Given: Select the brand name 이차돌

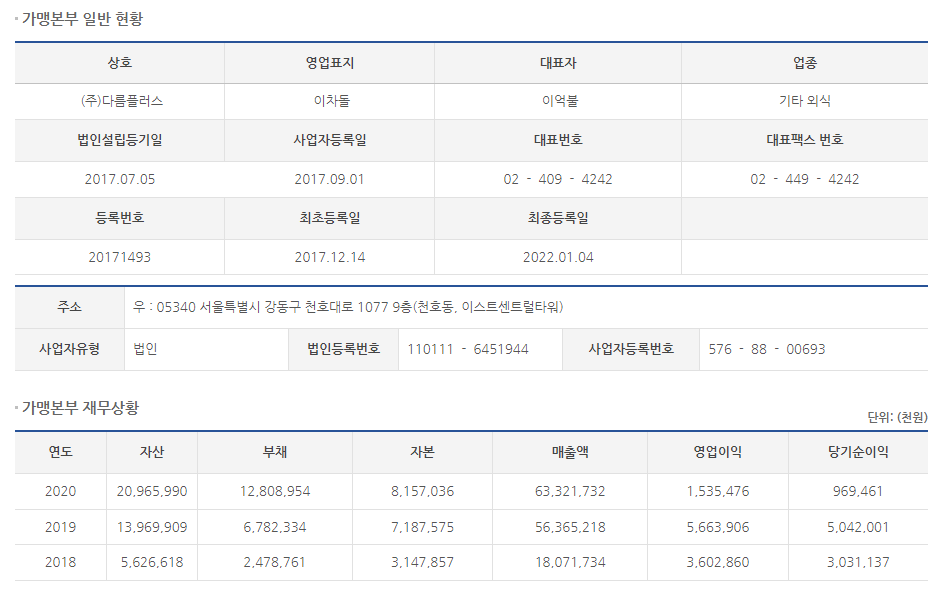Looking at the screenshot, I should point(331,101).
